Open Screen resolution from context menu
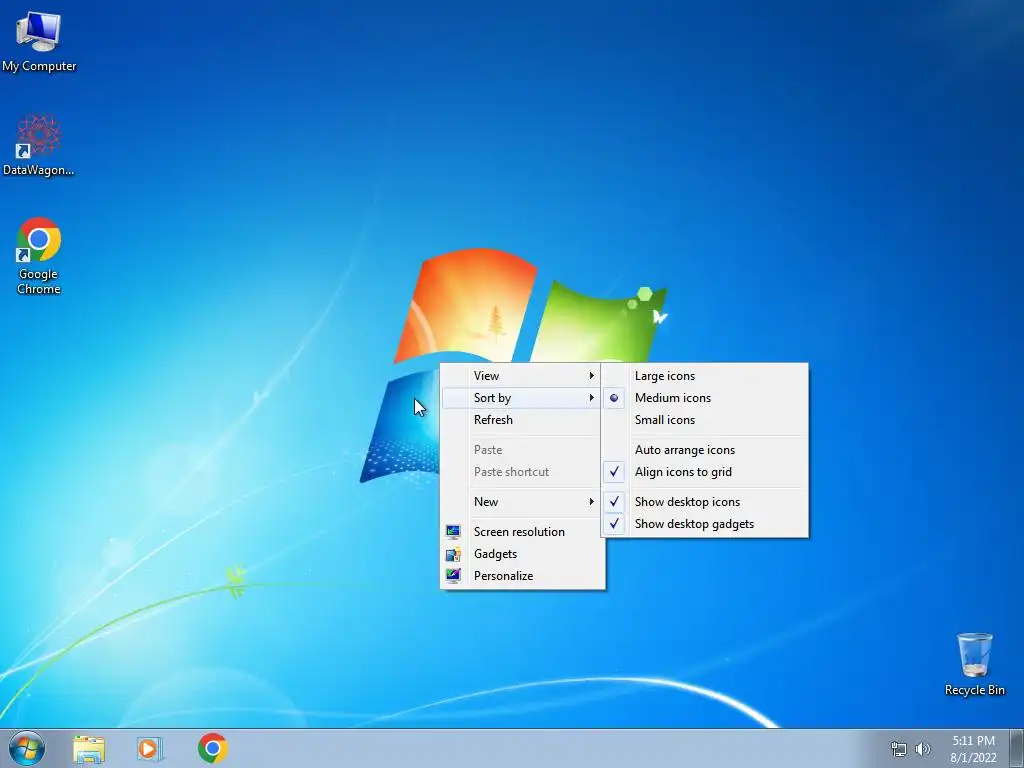Image resolution: width=1024 pixels, height=768 pixels. click(x=521, y=532)
